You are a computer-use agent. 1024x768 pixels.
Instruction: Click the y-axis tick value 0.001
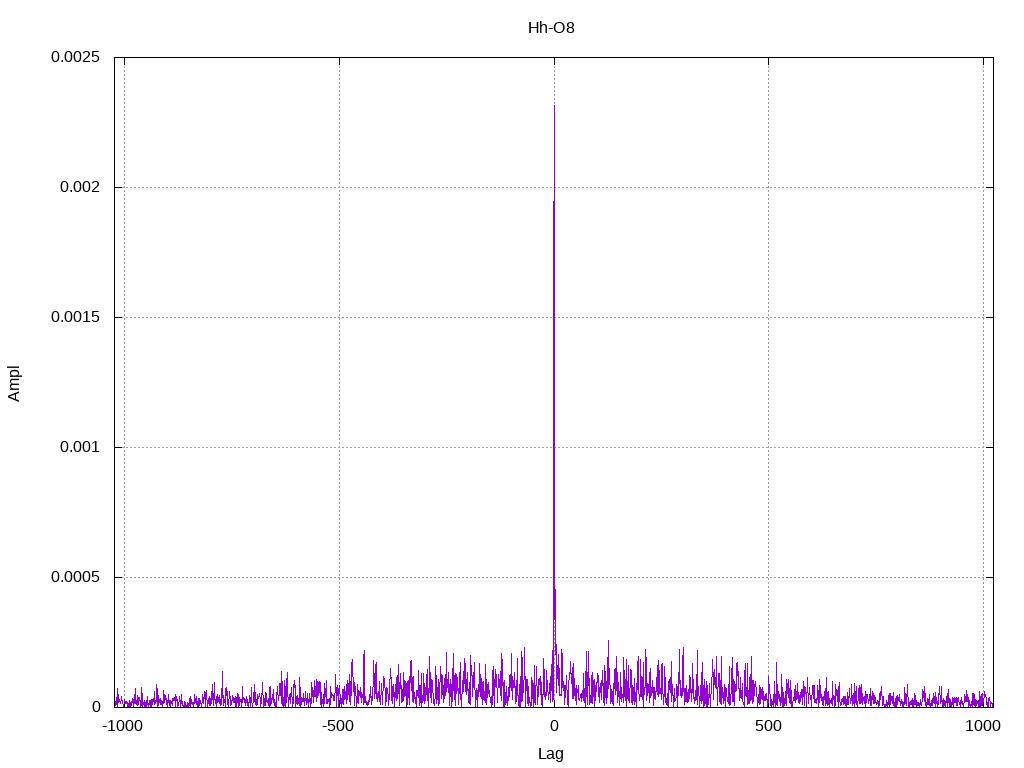tap(80, 447)
